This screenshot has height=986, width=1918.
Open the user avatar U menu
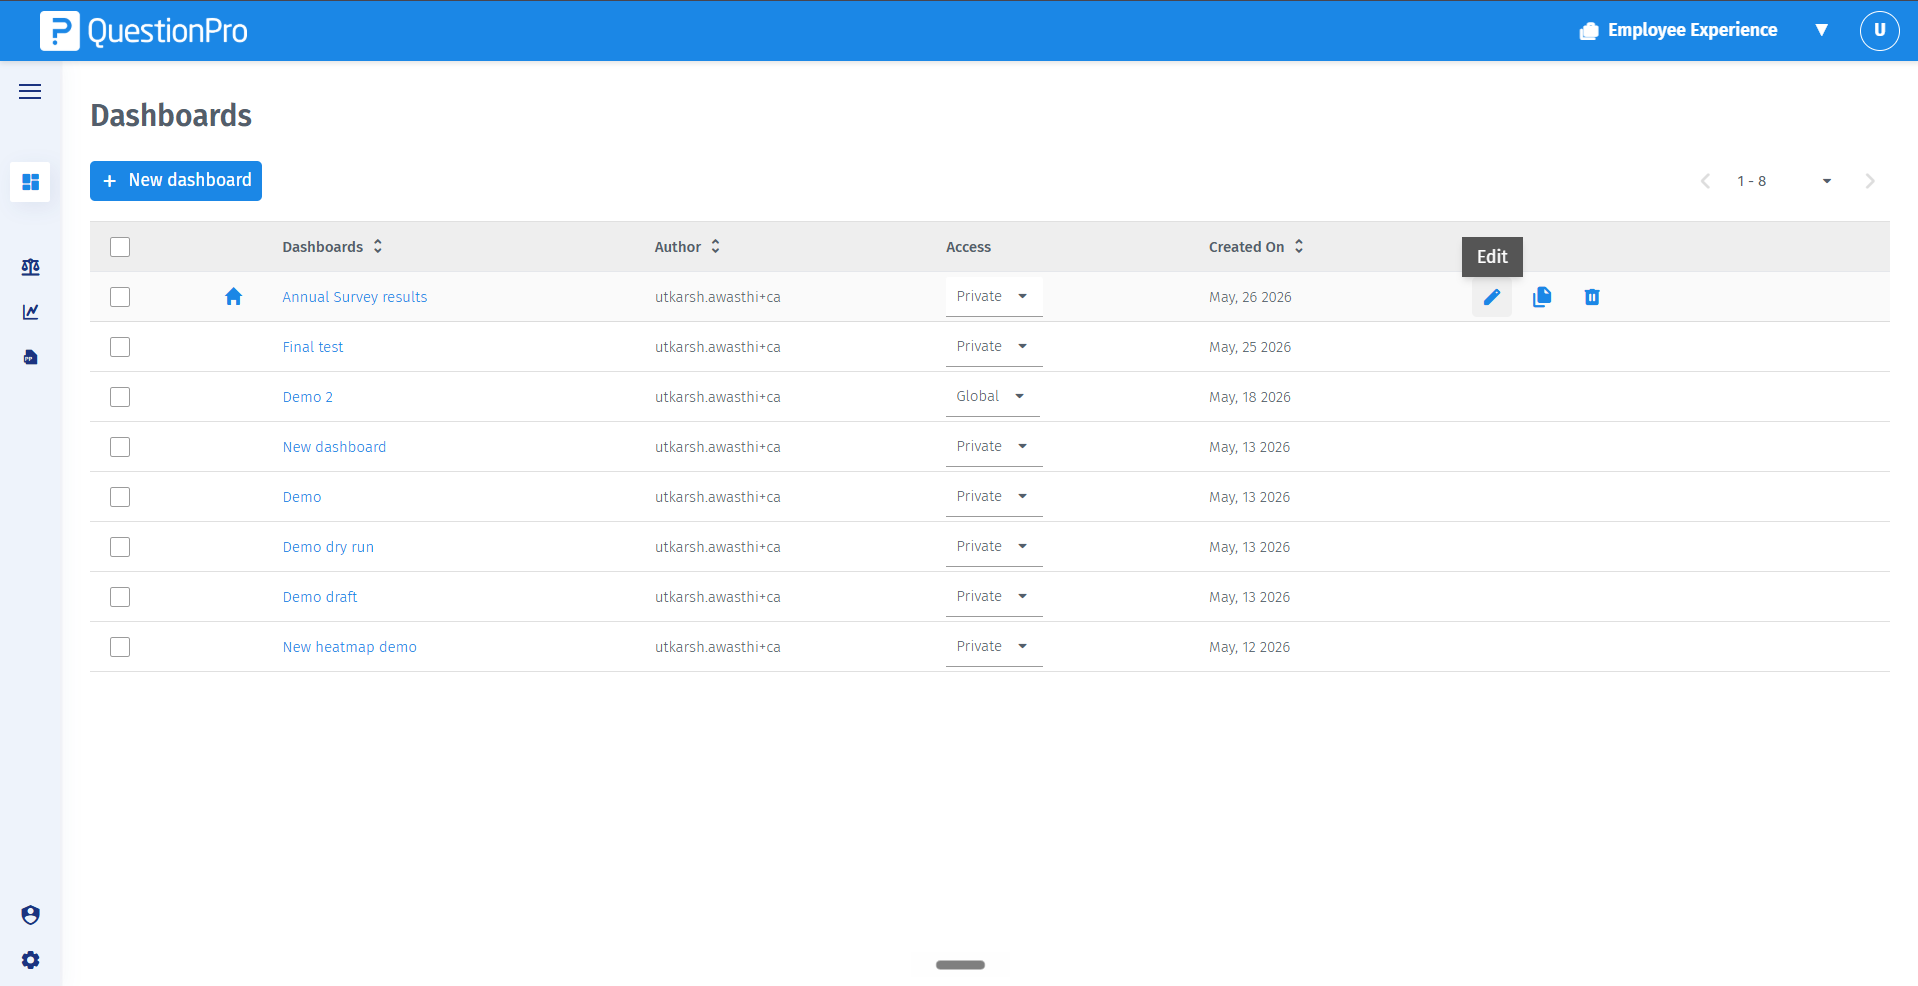click(x=1879, y=31)
